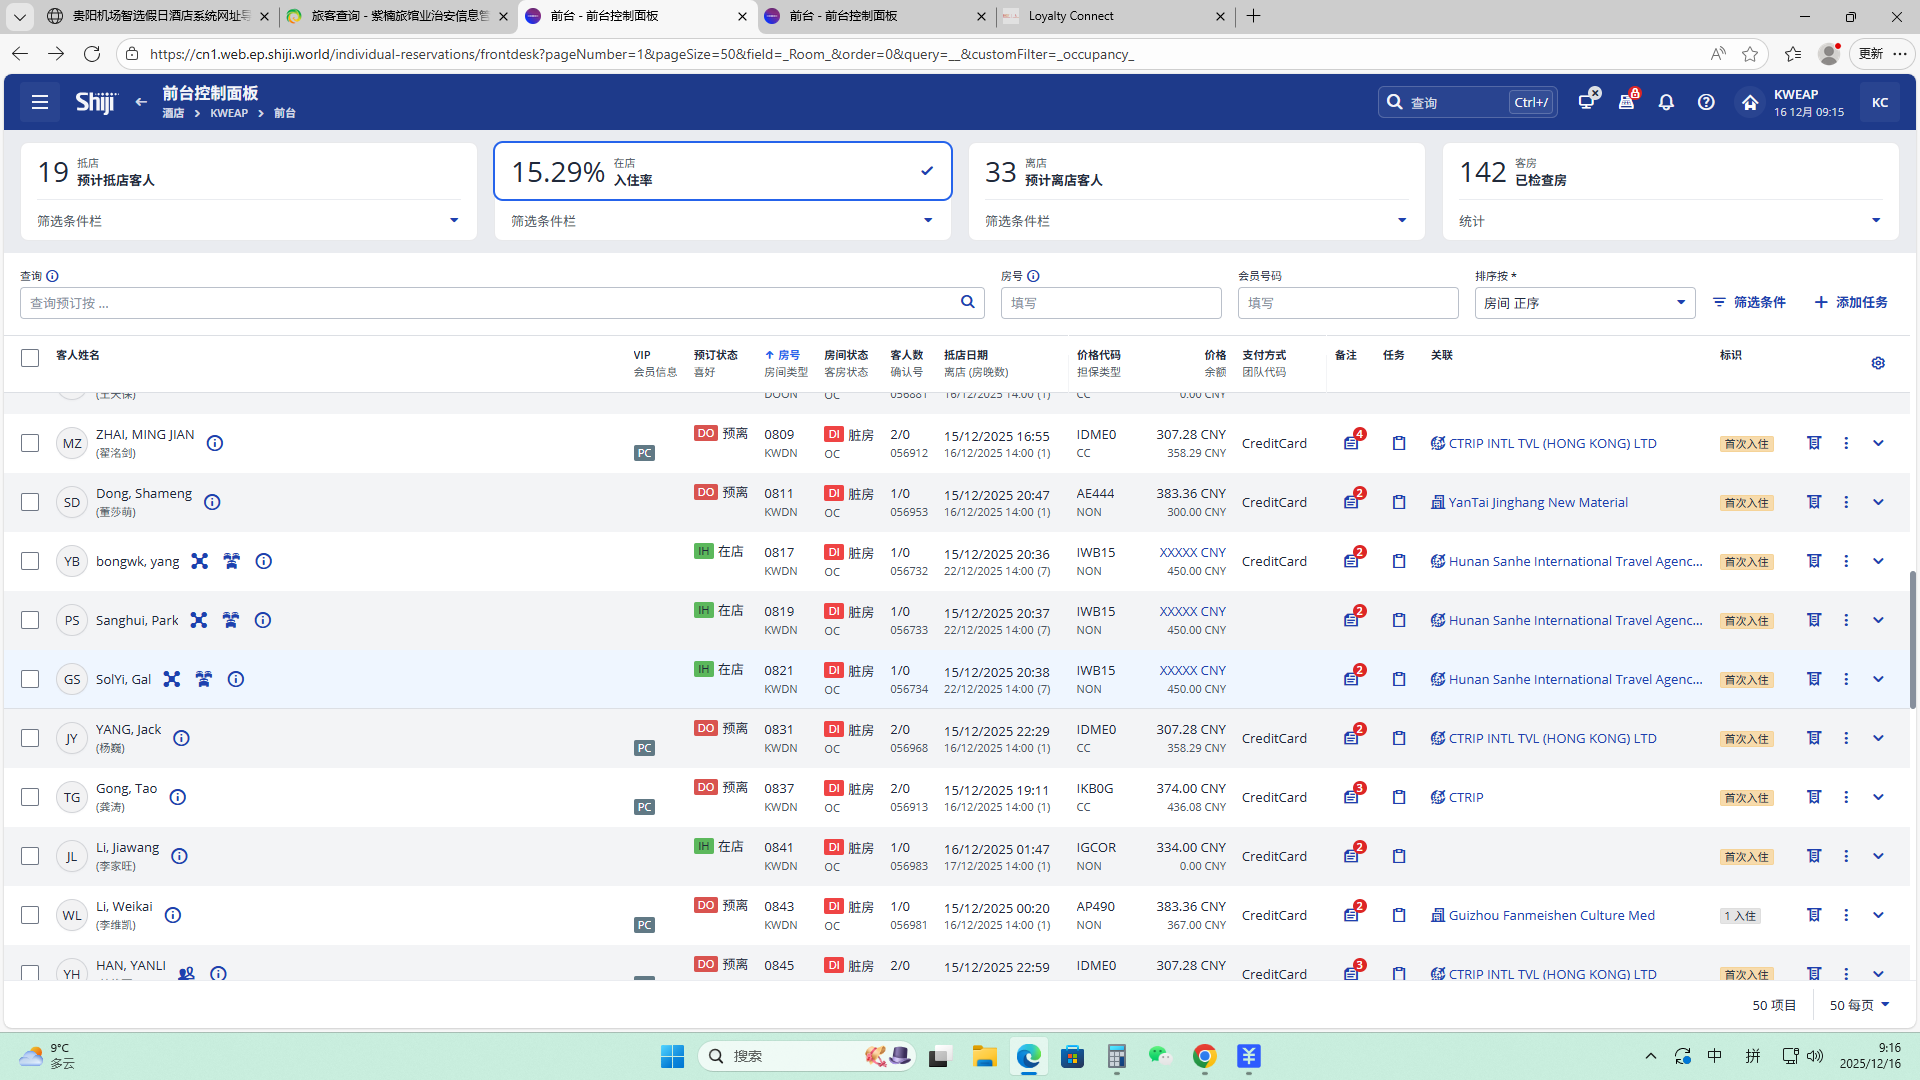
Task: Click info icon next to Sanghui, Park
Action: point(263,620)
